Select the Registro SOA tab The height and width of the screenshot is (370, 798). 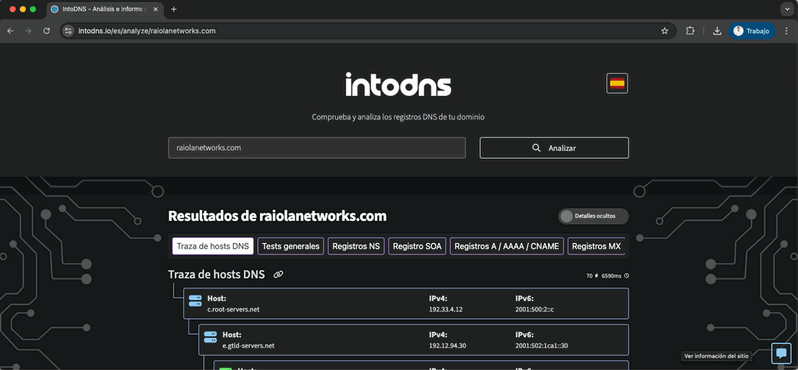click(417, 246)
